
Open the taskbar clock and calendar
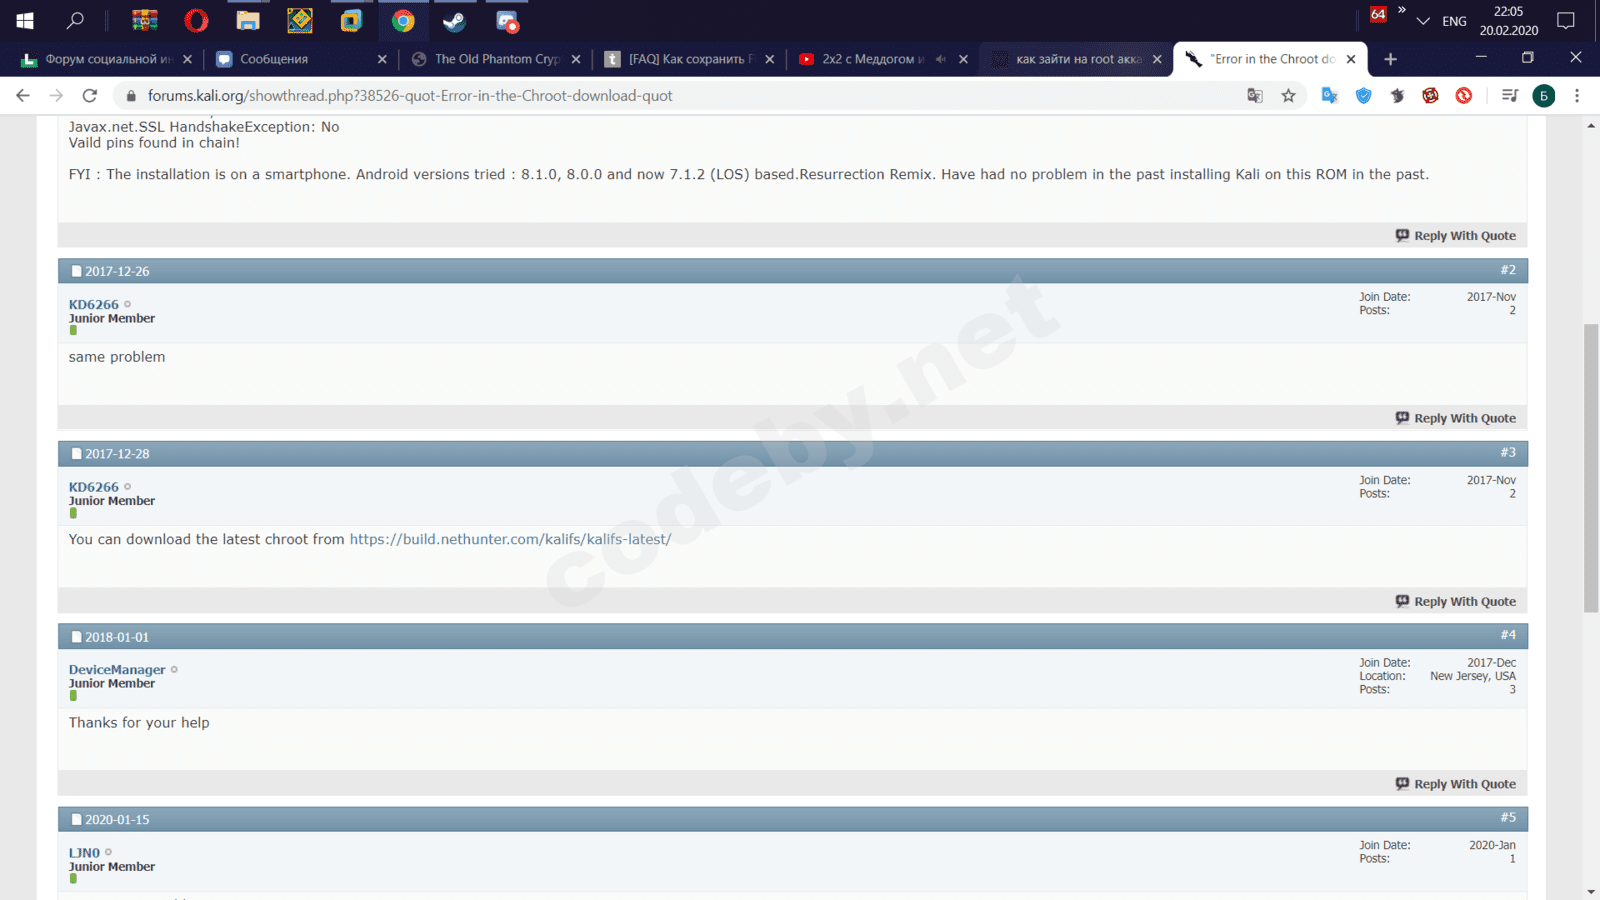pos(1509,20)
